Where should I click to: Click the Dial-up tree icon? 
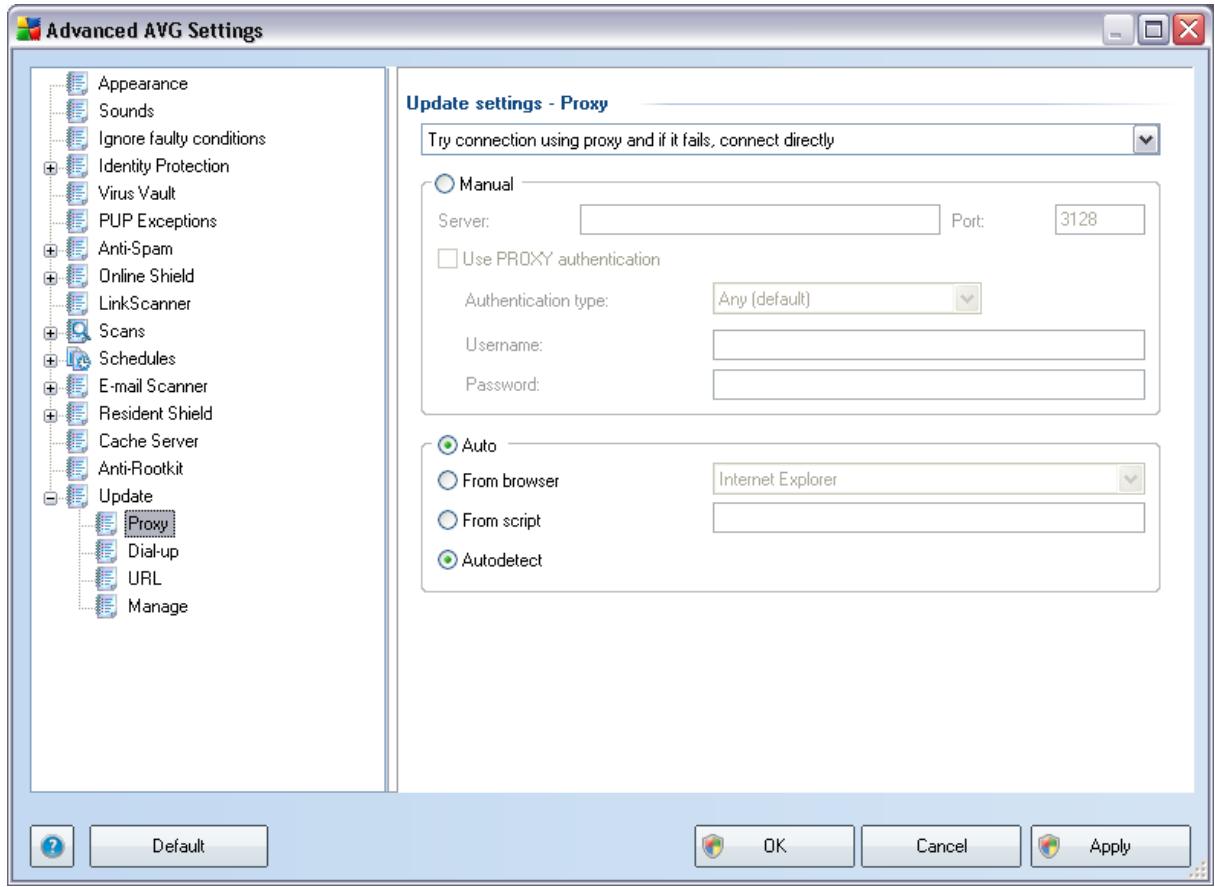click(x=107, y=550)
